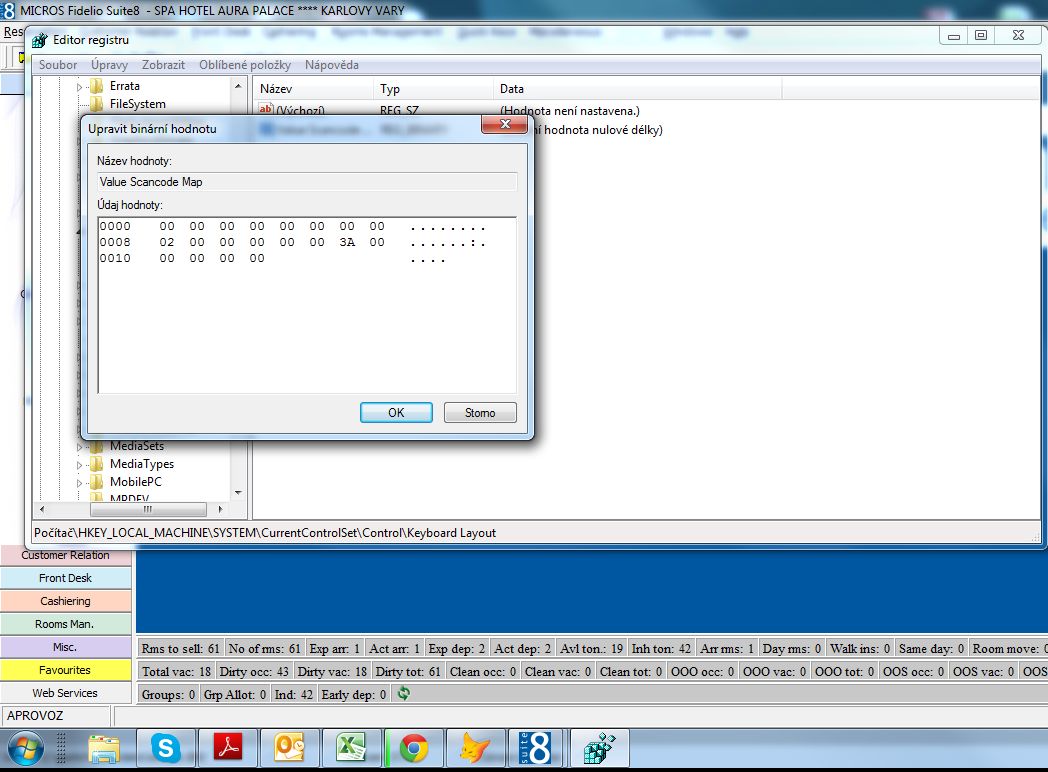Cancel the dialog with Storno

480,412
